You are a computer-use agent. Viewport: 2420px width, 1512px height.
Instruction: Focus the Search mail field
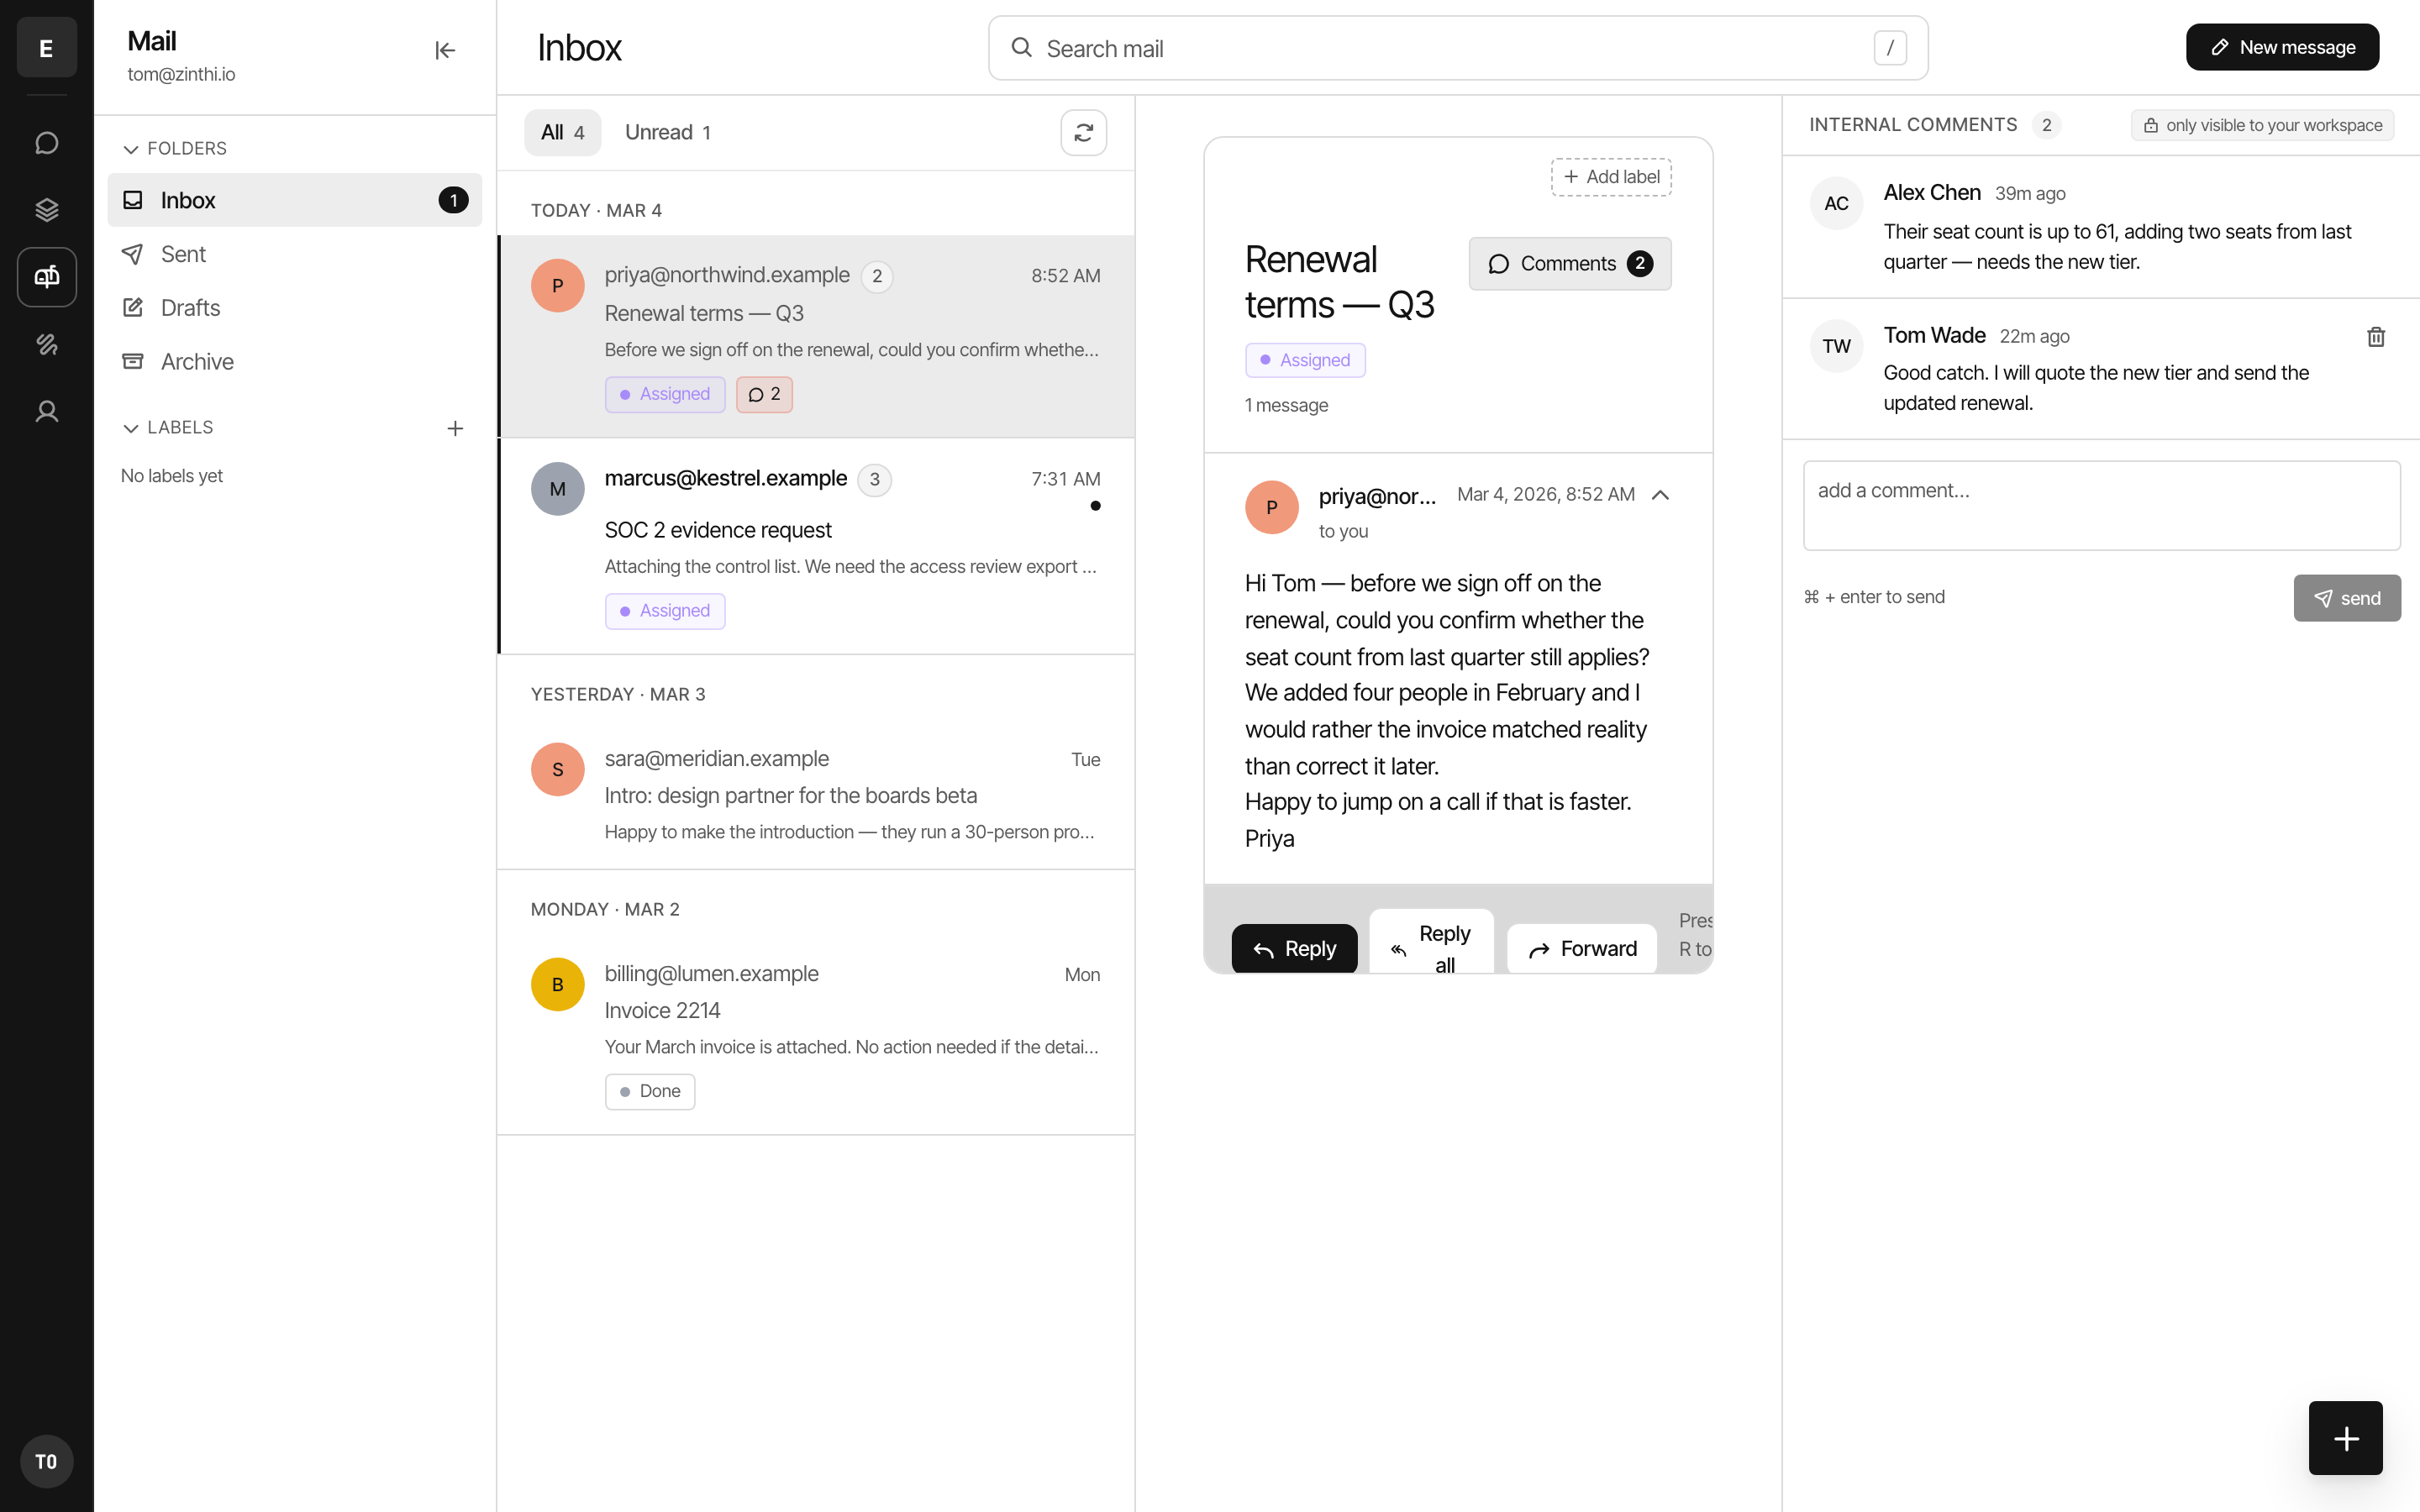(1457, 48)
